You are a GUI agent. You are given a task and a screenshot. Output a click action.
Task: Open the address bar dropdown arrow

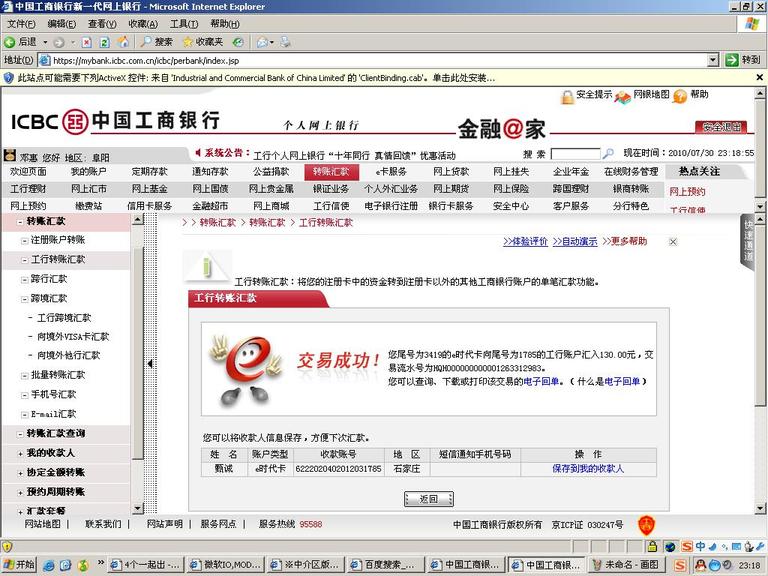[x=713, y=60]
